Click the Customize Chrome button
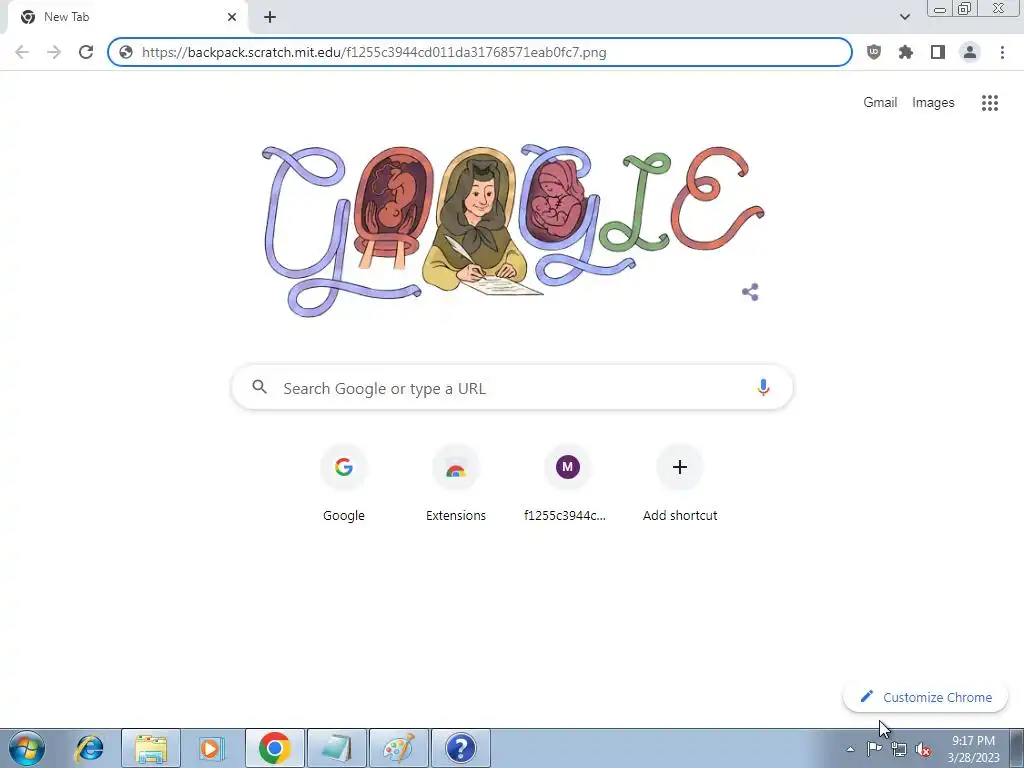 click(x=925, y=697)
